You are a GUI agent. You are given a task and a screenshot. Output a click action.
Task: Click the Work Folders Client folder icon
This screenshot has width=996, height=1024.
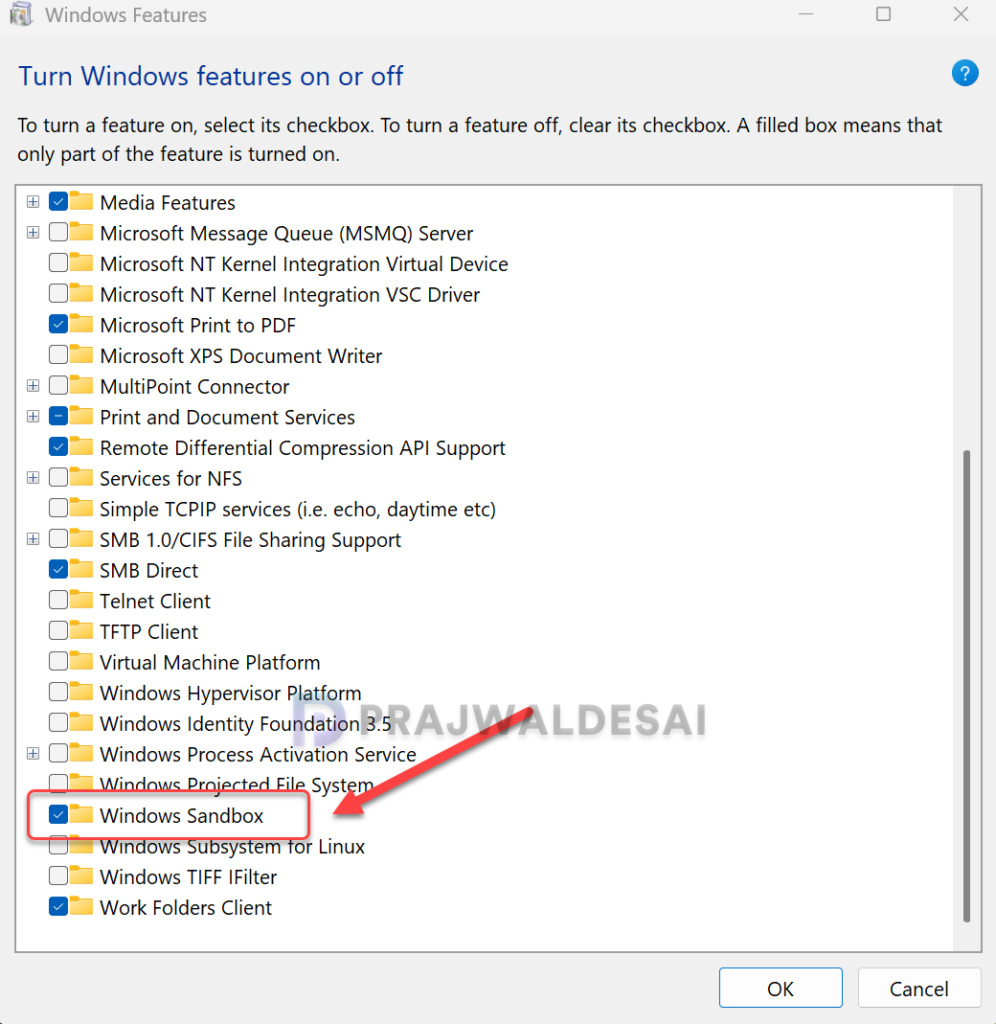coord(82,906)
